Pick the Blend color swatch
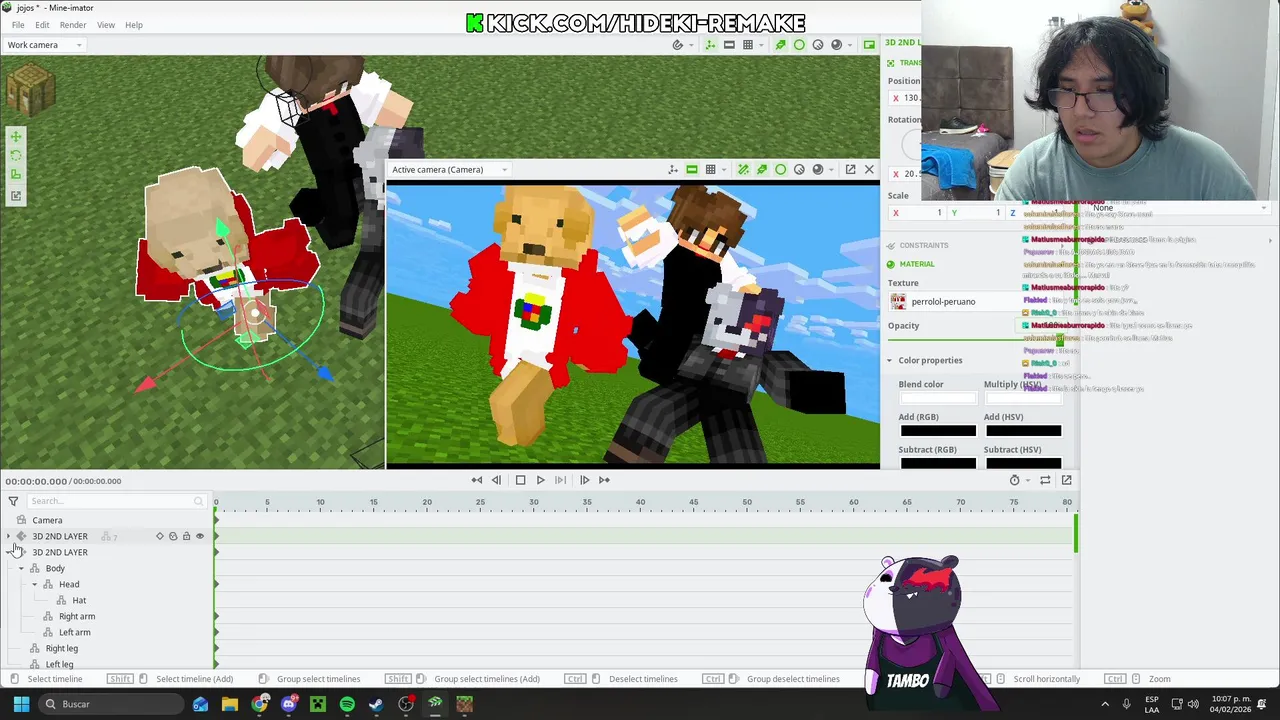The height and width of the screenshot is (720, 1280). (938, 398)
